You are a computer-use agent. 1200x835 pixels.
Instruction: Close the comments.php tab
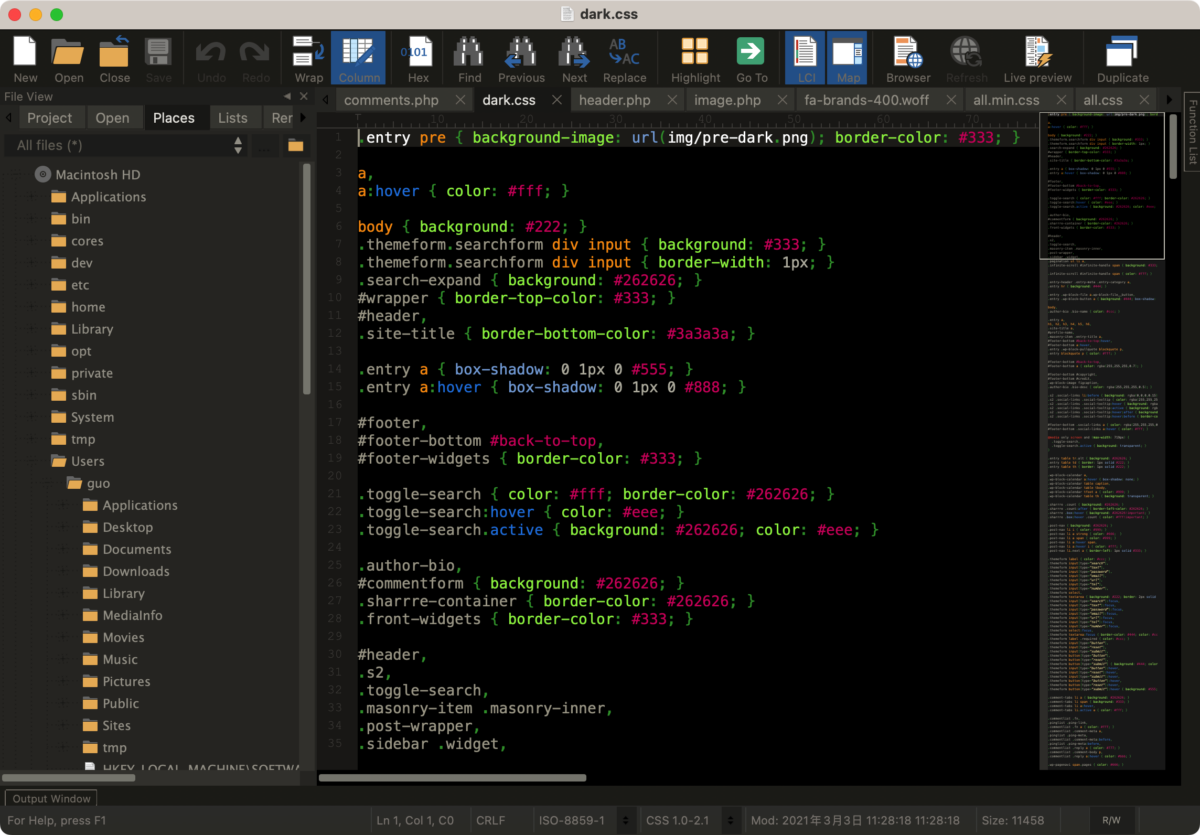click(x=460, y=100)
